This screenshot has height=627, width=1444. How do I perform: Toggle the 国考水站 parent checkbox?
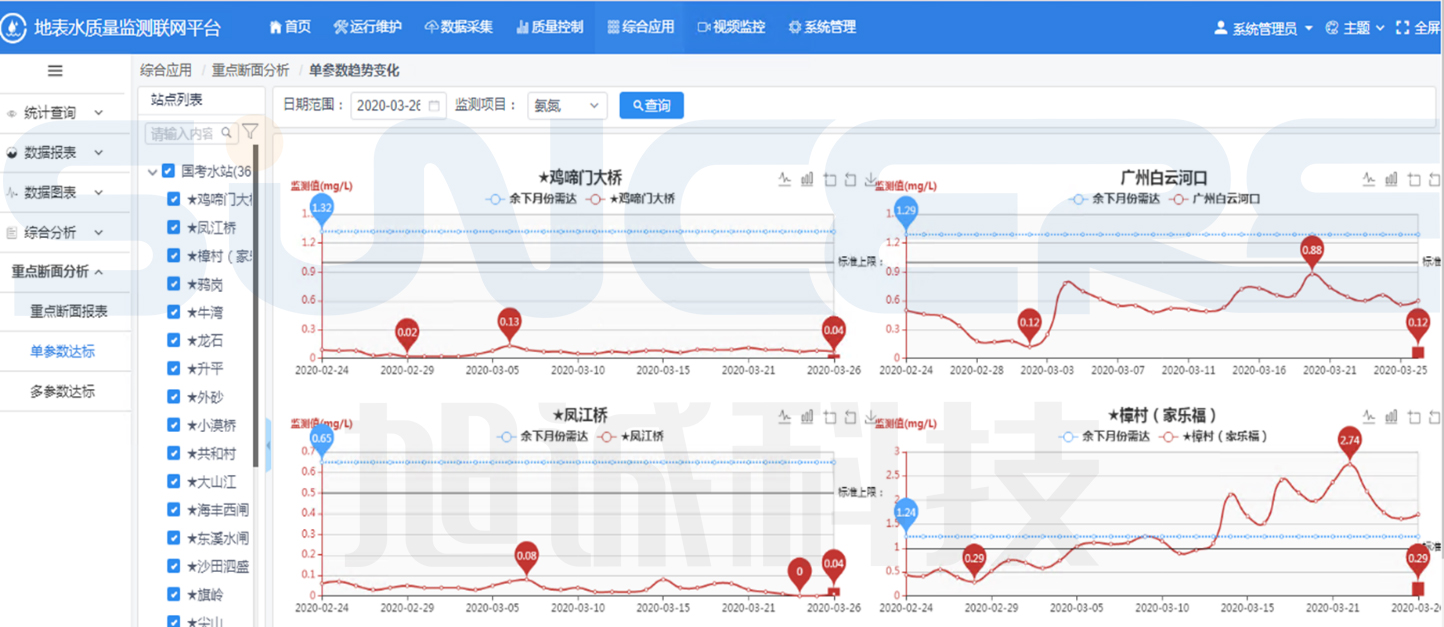(x=168, y=171)
